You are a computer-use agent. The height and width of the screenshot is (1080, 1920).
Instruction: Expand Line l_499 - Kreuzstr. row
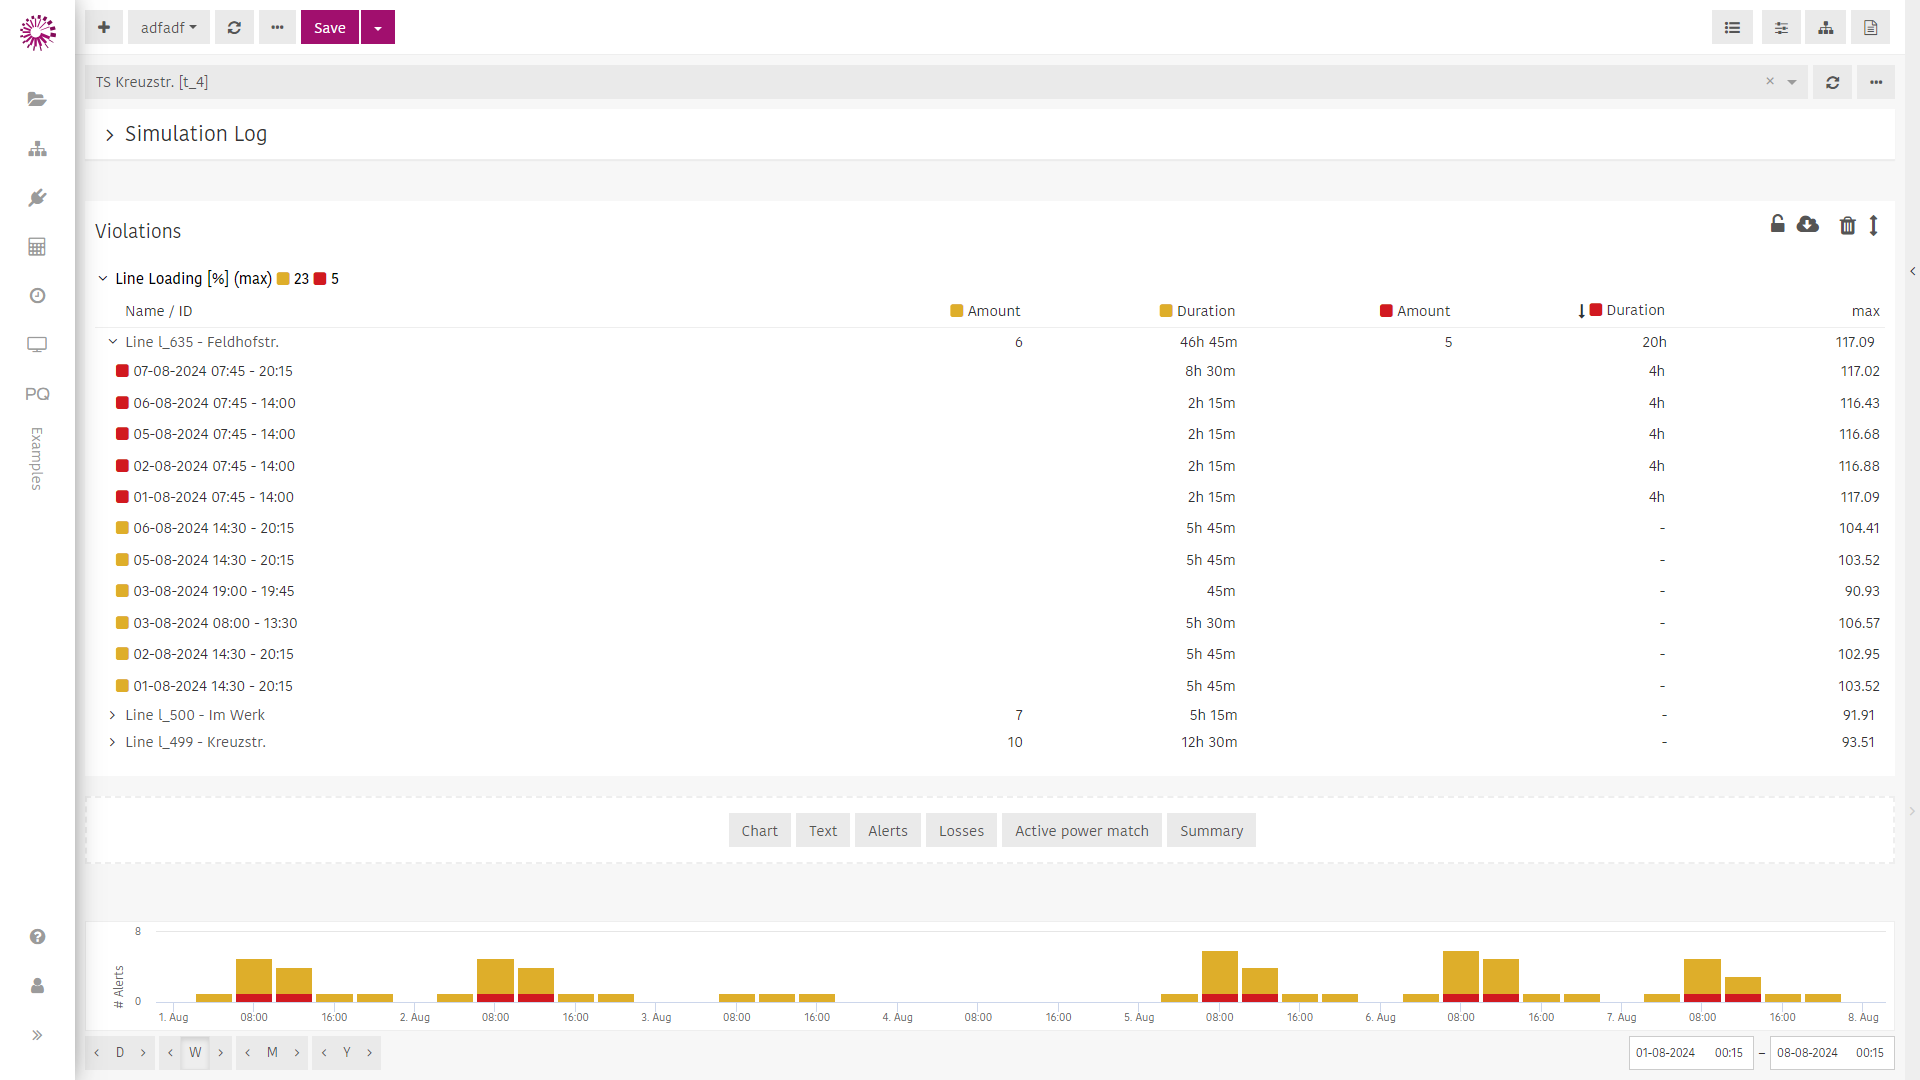(x=112, y=742)
